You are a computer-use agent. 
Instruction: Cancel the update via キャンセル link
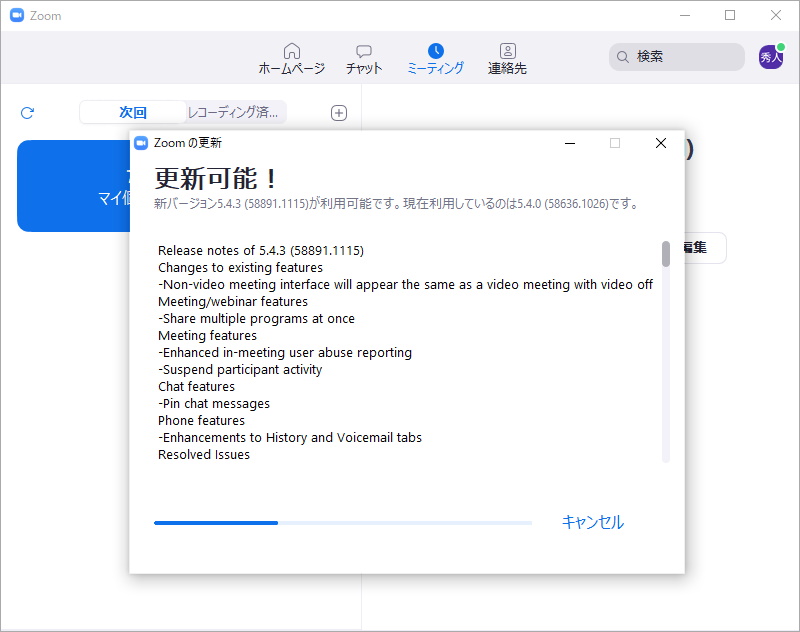[592, 522]
